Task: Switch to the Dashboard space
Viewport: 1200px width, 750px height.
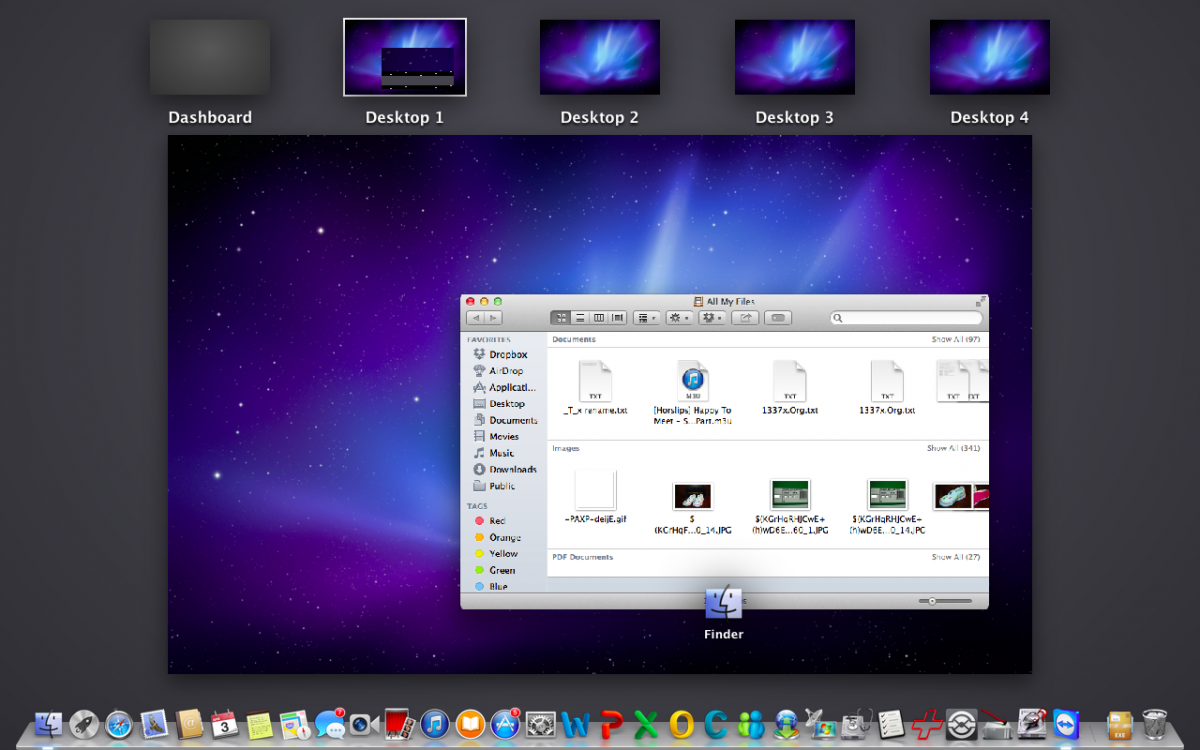Action: tap(210, 58)
